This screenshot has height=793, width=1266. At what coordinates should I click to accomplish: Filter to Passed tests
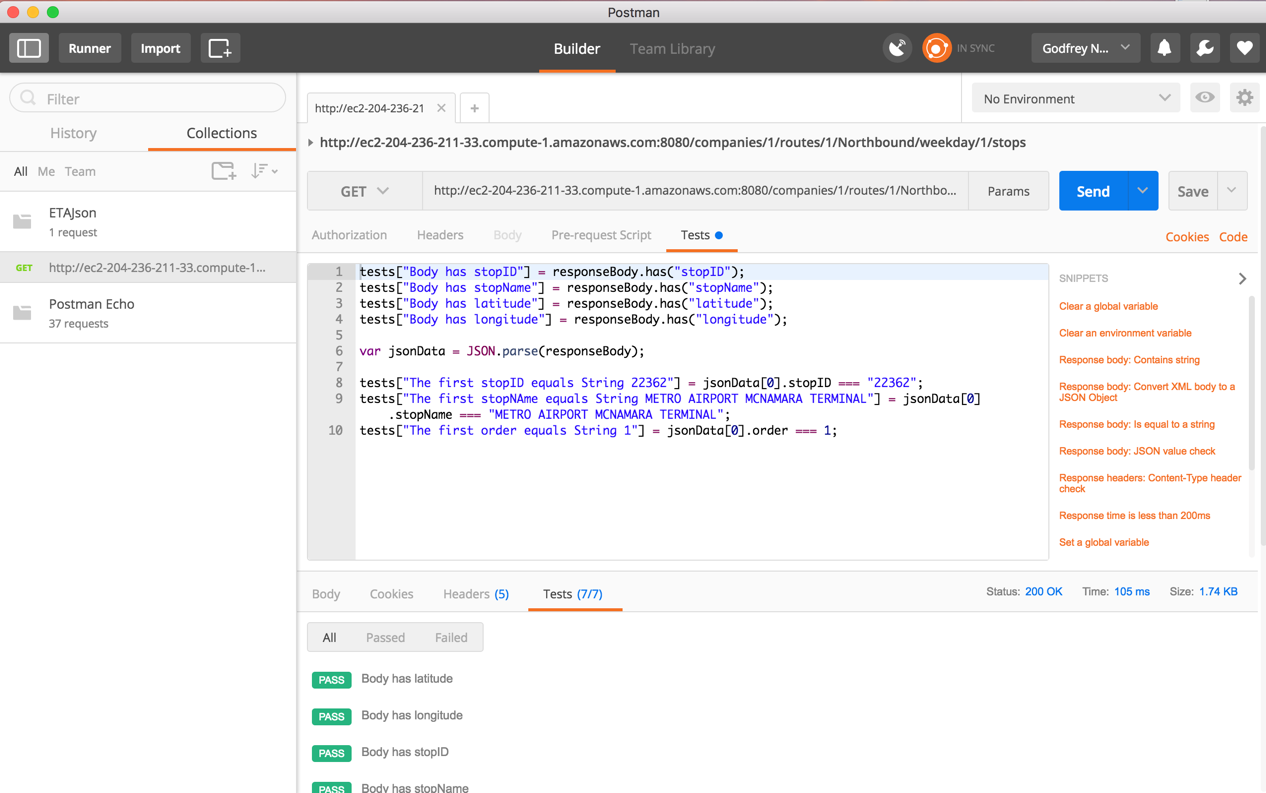pos(385,637)
